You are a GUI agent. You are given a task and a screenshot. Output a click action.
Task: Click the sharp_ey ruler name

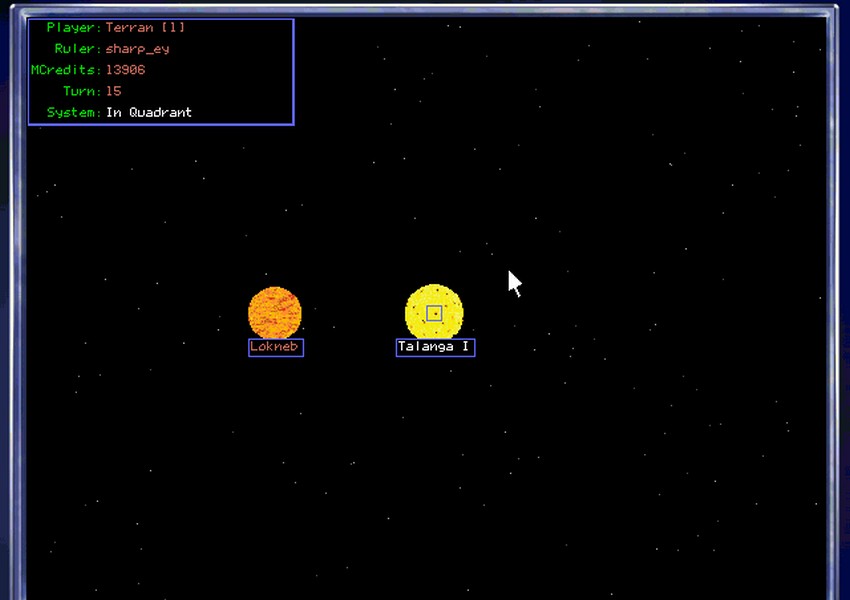pos(138,49)
